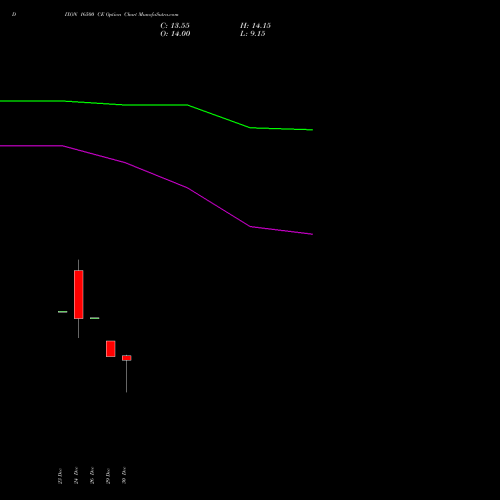Click the 23 Dec date axis label
The height and width of the screenshot is (500, 500).
click(60, 476)
